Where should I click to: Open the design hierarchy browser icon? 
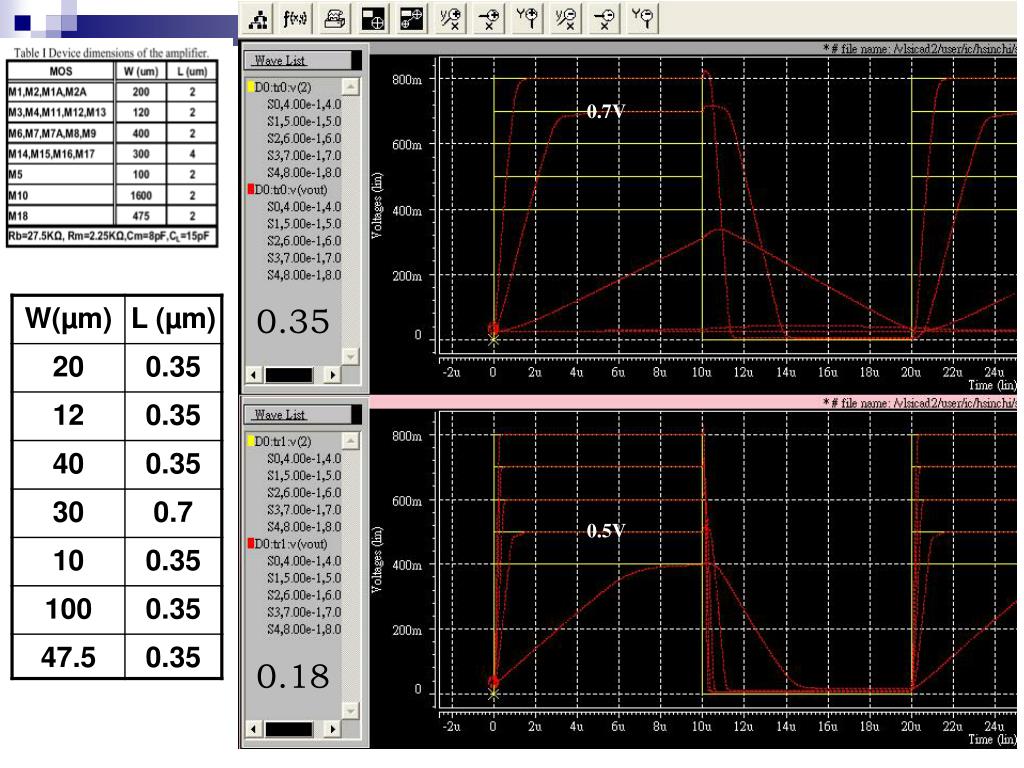tap(258, 19)
